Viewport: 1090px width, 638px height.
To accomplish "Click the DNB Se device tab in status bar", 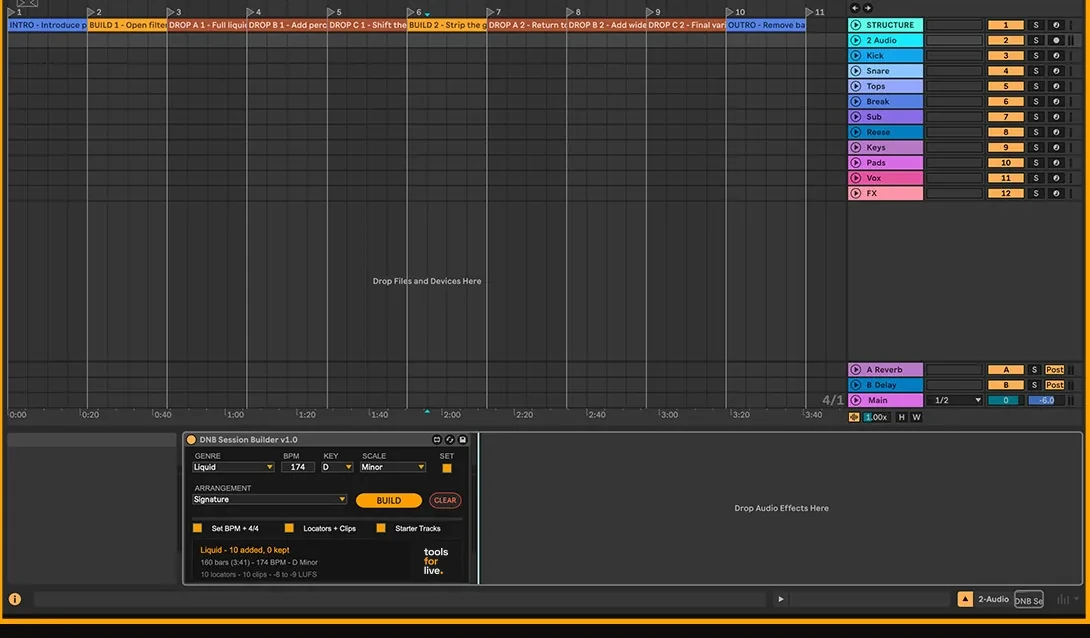I will click(x=1029, y=600).
